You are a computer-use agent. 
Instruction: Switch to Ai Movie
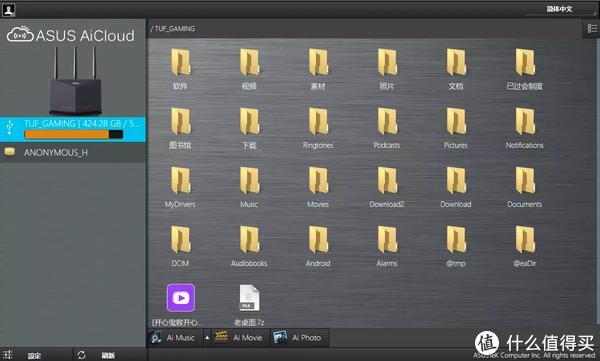point(240,338)
